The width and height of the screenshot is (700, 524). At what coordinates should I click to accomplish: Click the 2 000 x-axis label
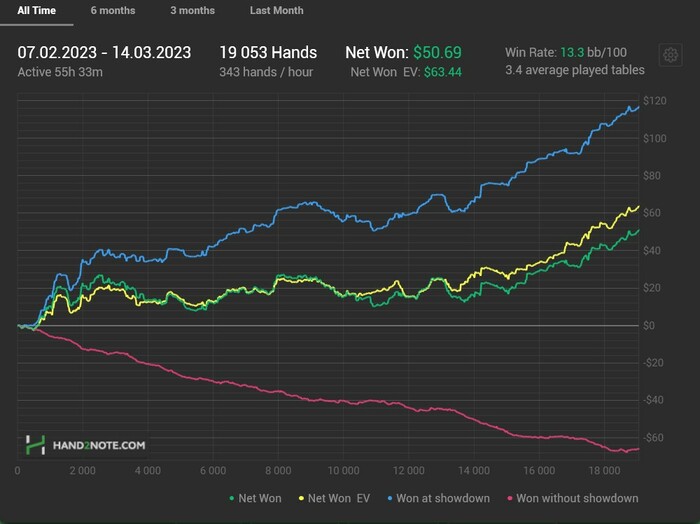(83, 470)
